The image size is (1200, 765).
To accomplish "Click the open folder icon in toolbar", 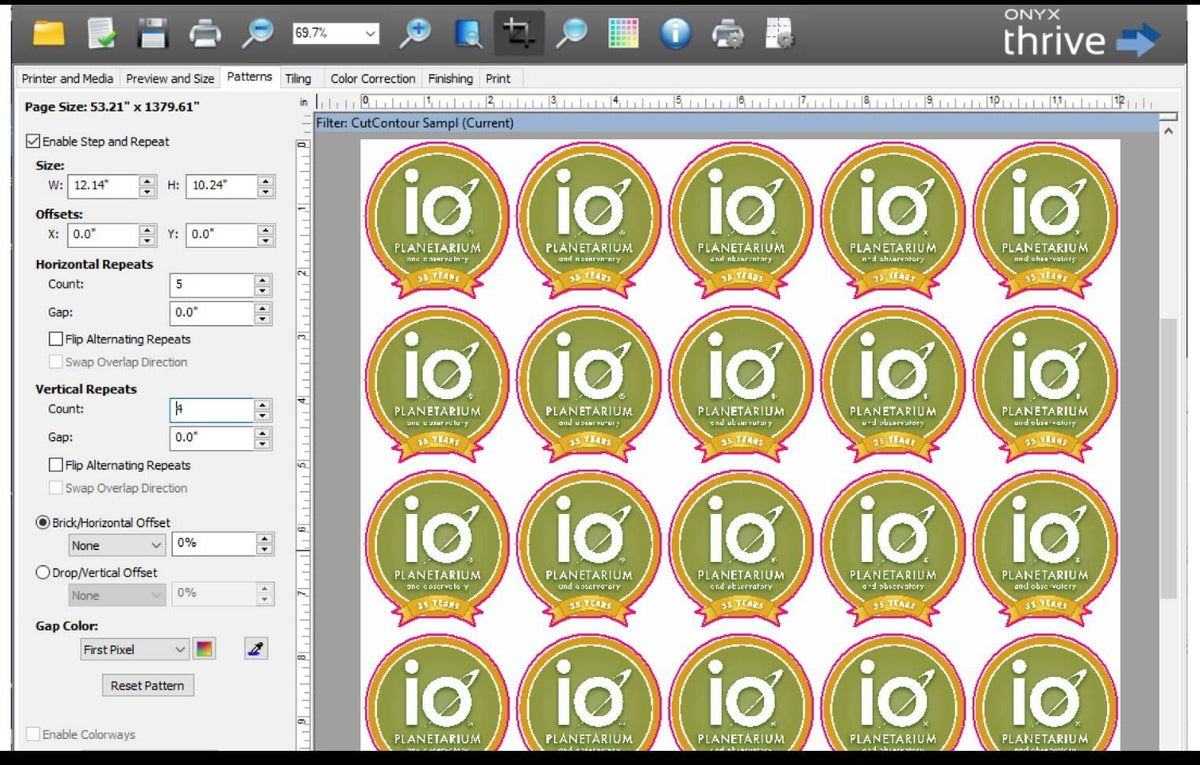I will [48, 34].
